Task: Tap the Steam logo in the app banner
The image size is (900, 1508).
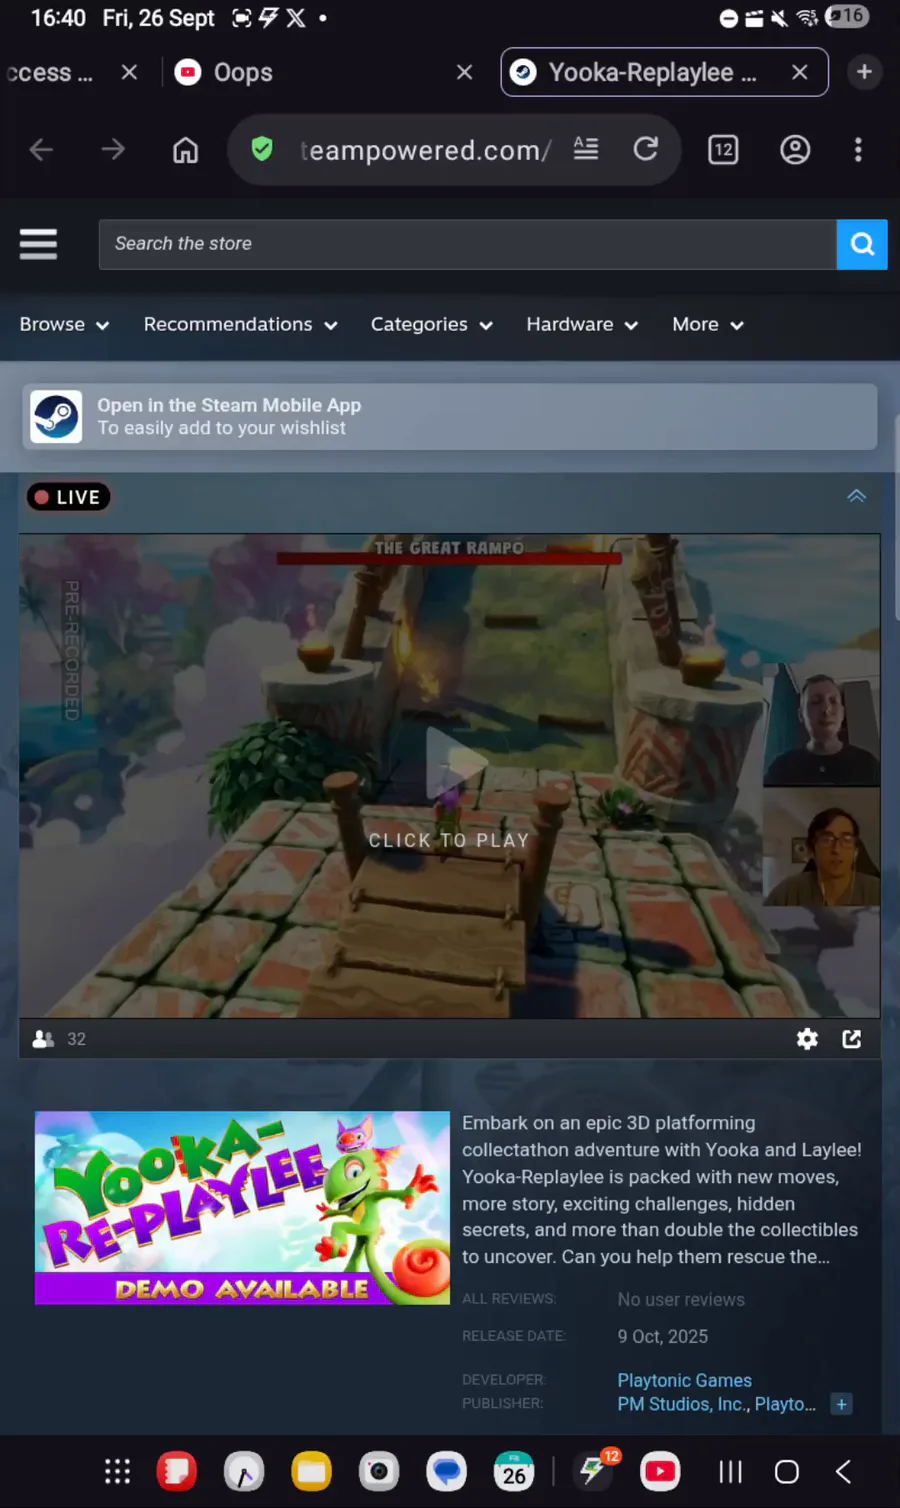Action: 56,416
